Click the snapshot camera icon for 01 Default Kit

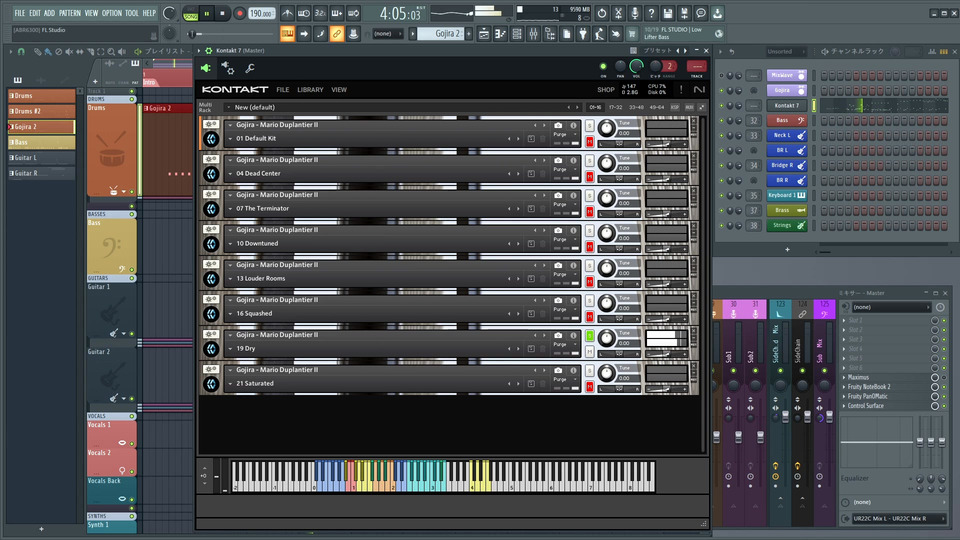(x=558, y=126)
